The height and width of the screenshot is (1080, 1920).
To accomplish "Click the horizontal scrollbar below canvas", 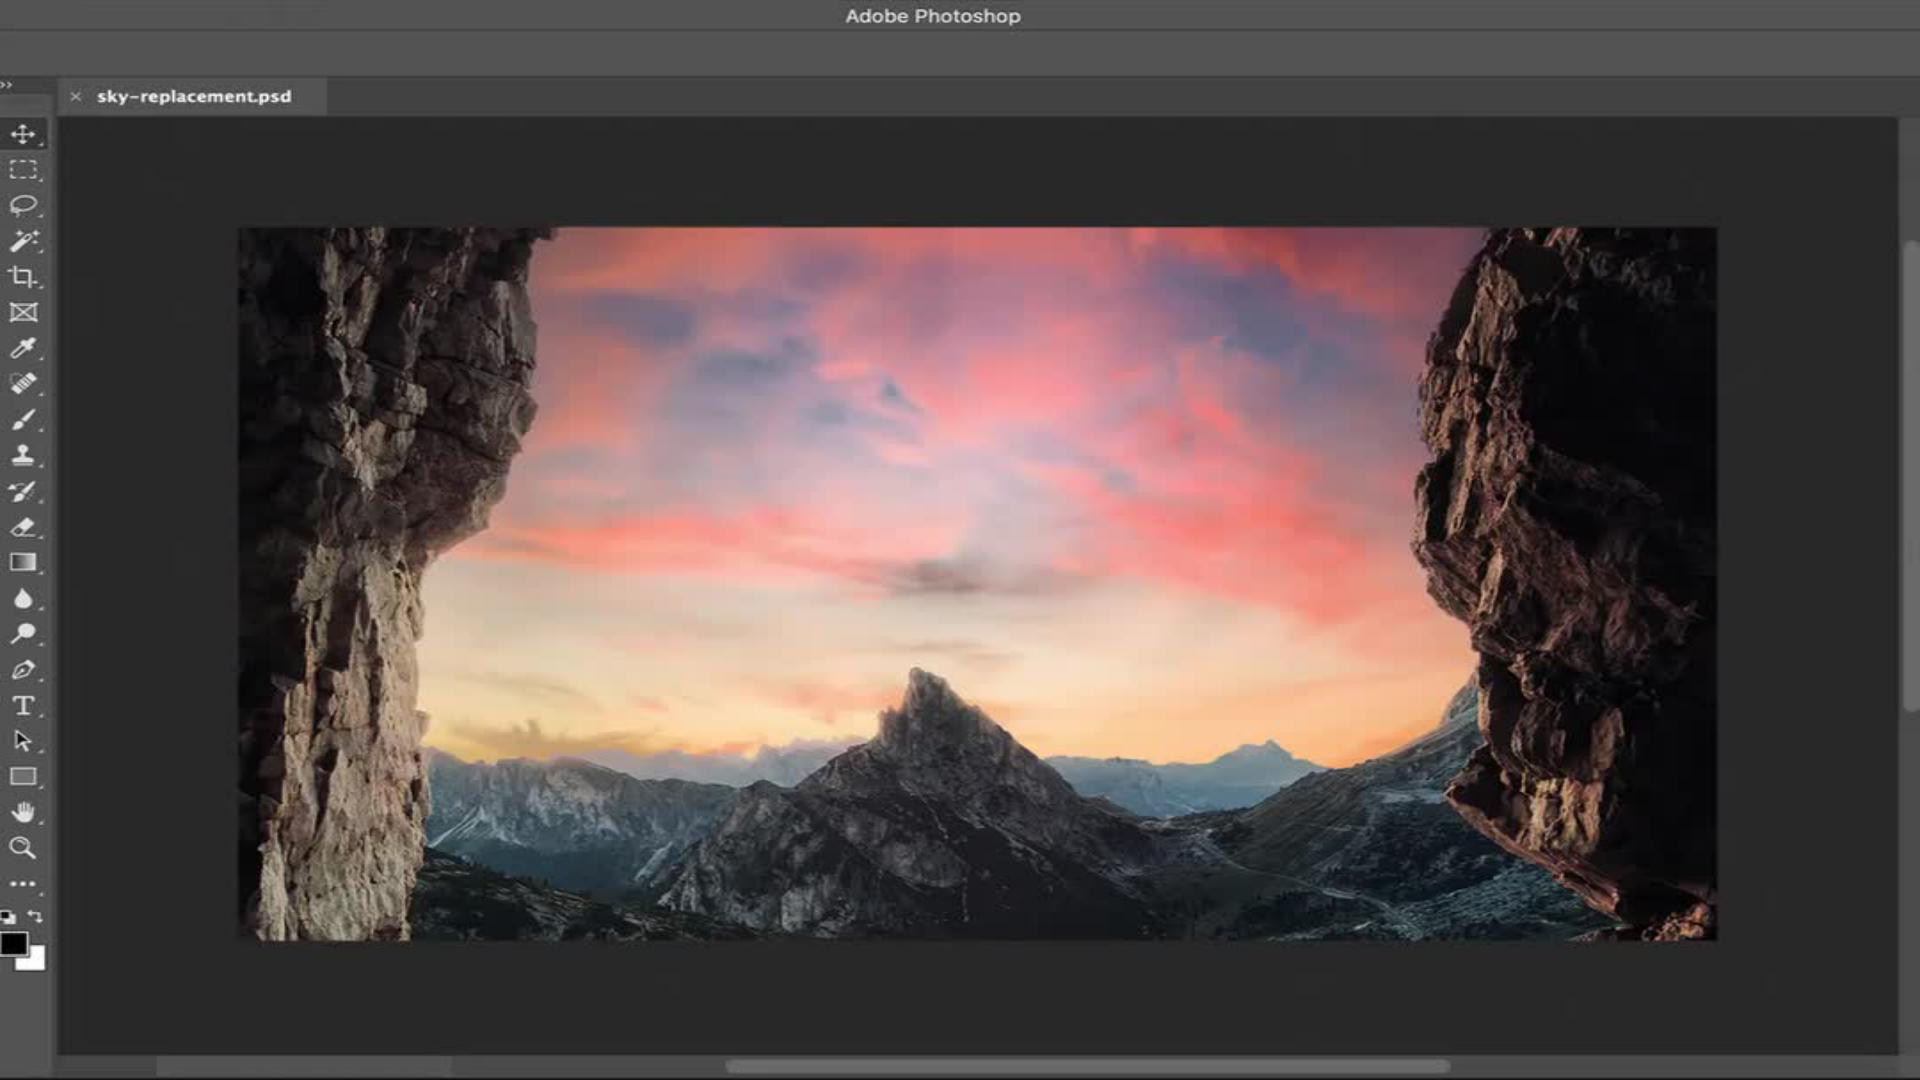I will click(x=1087, y=1066).
